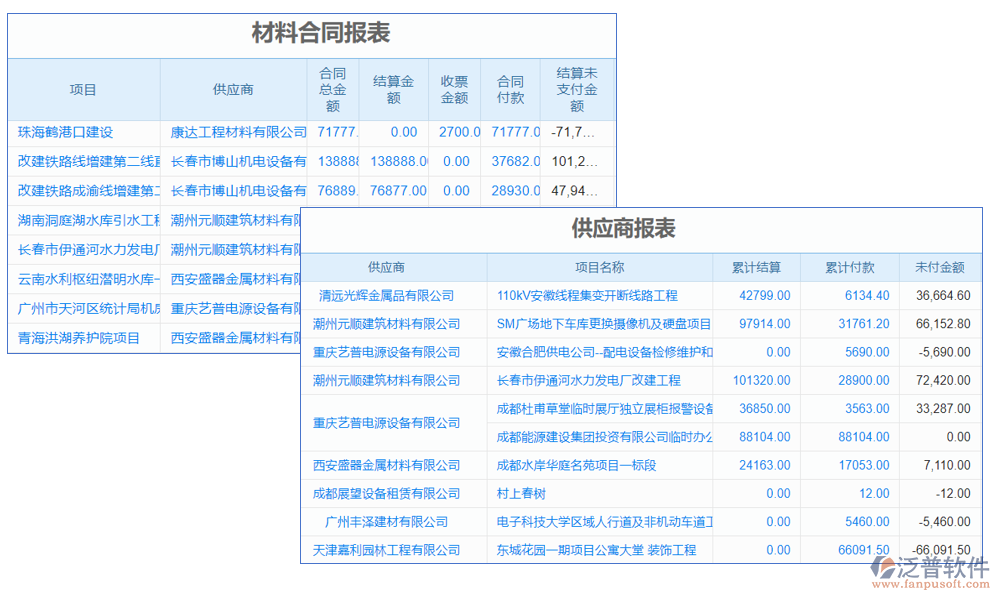Open project 东城花园一期项目公寓大堂装饰工程
The height and width of the screenshot is (600, 1000).
pyautogui.click(x=595, y=549)
